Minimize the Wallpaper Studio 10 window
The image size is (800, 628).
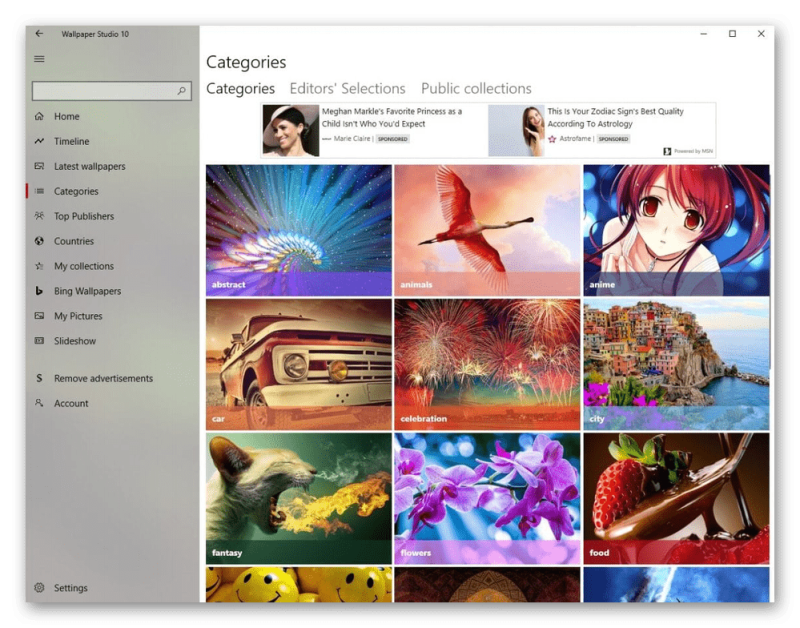[x=704, y=34]
